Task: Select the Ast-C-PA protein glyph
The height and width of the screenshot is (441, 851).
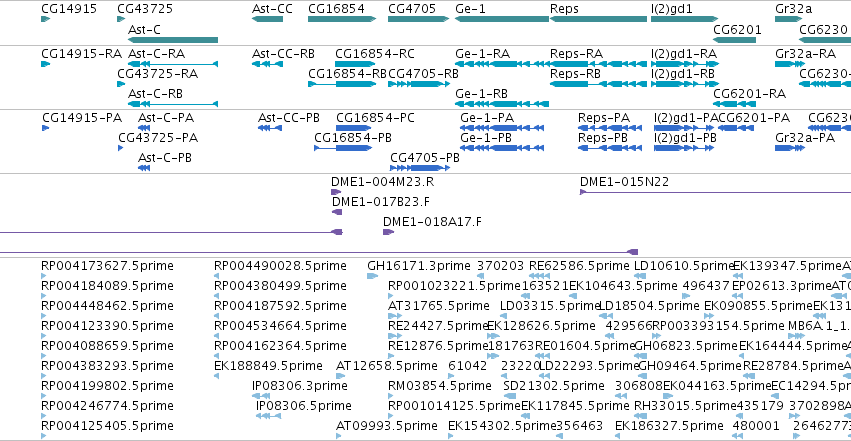Action: [x=144, y=128]
